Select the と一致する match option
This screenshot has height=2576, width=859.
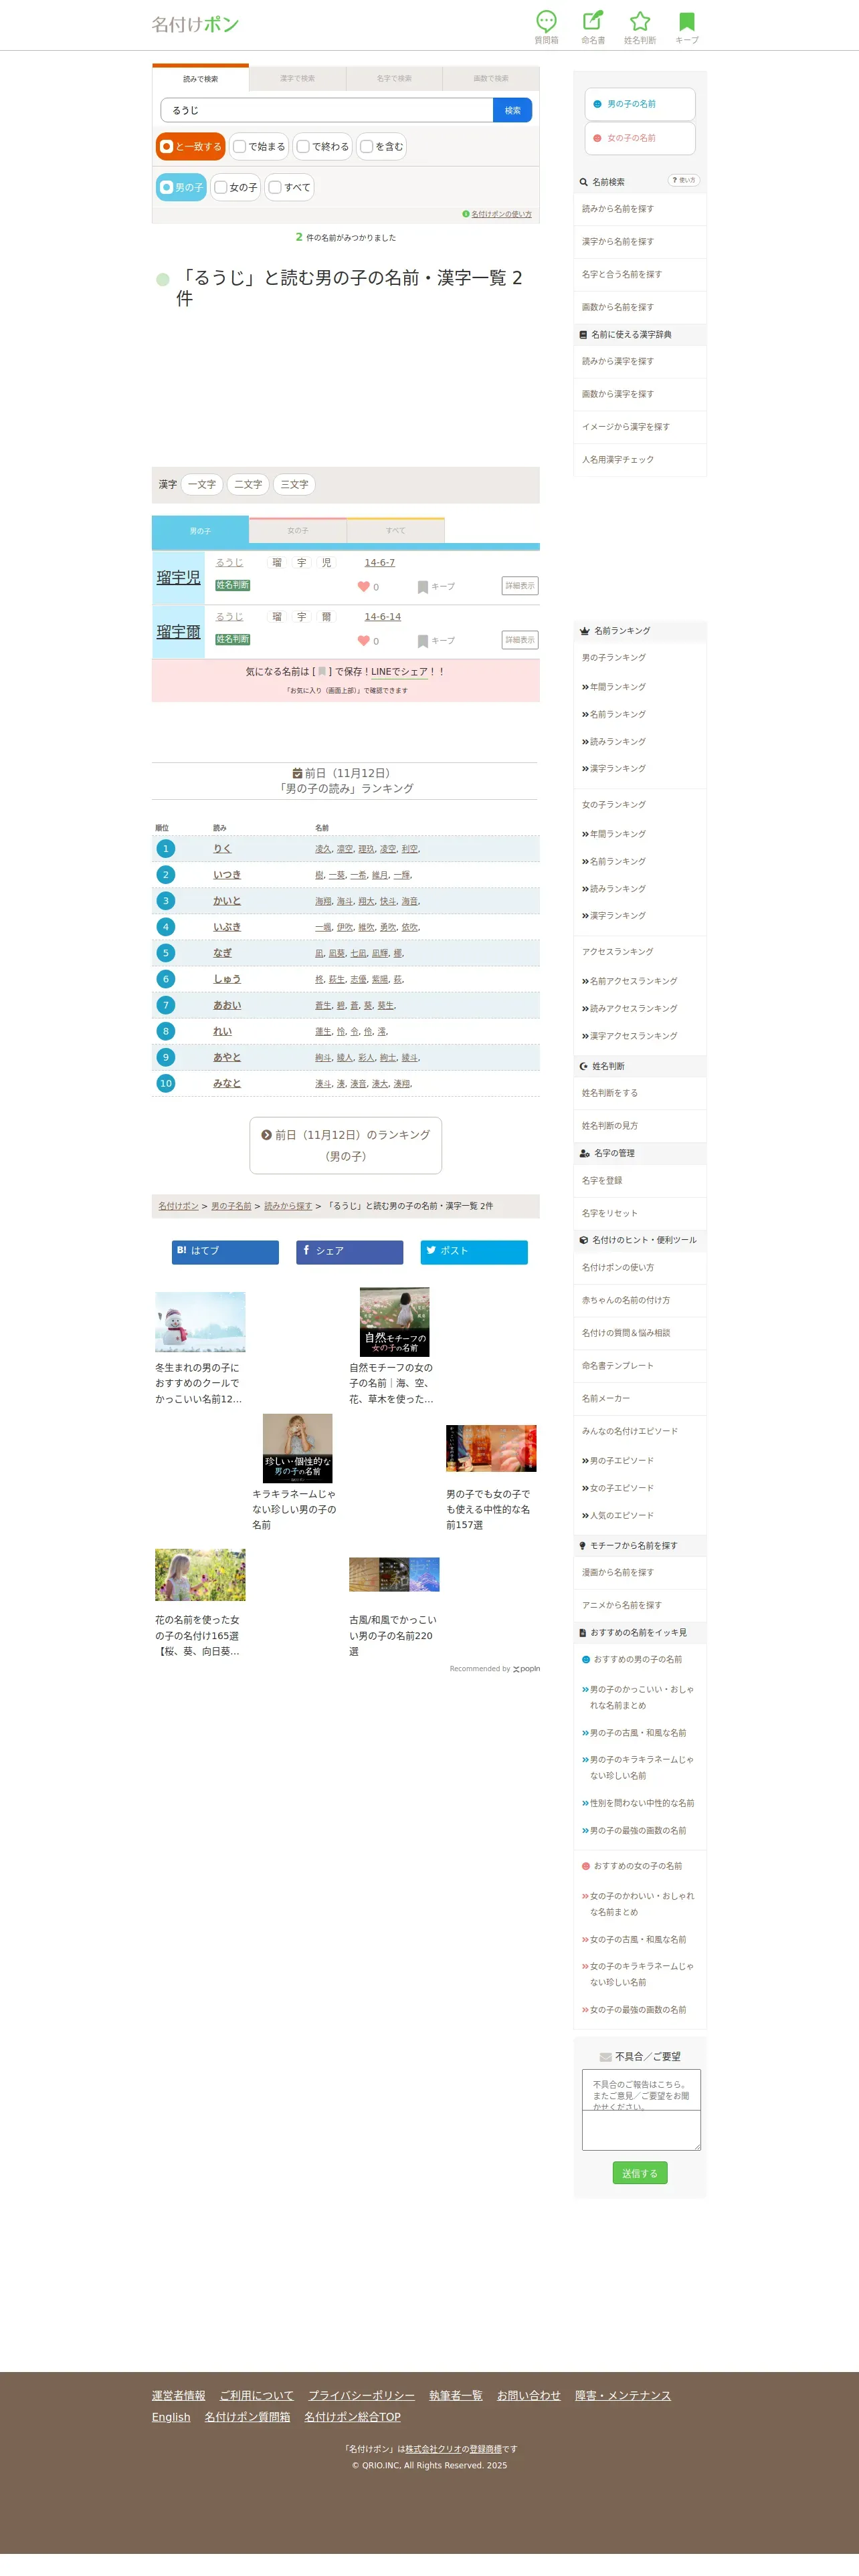[x=191, y=147]
